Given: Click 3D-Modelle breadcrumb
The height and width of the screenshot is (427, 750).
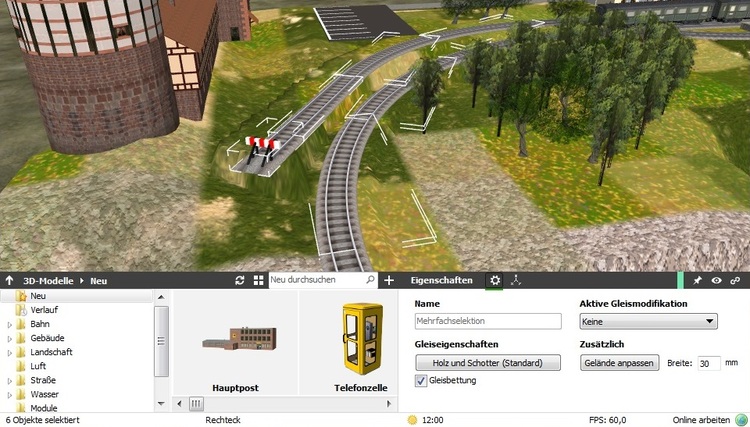Looking at the screenshot, I should coord(48,281).
